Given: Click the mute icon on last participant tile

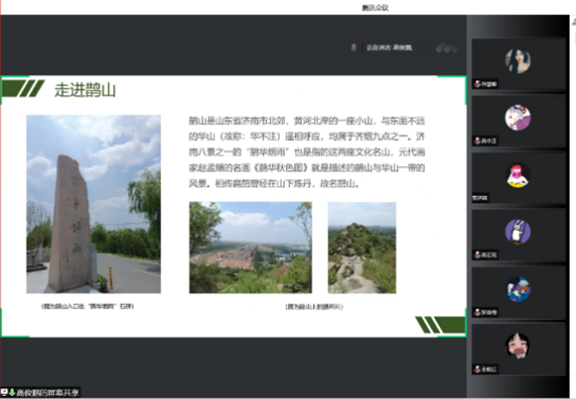Looking at the screenshot, I should click(x=477, y=369).
